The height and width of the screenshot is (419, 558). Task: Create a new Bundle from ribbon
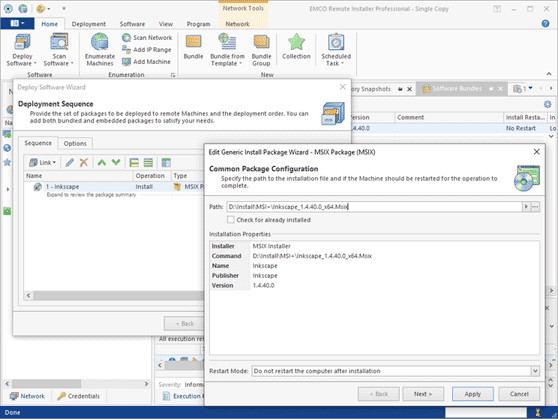coord(193,47)
